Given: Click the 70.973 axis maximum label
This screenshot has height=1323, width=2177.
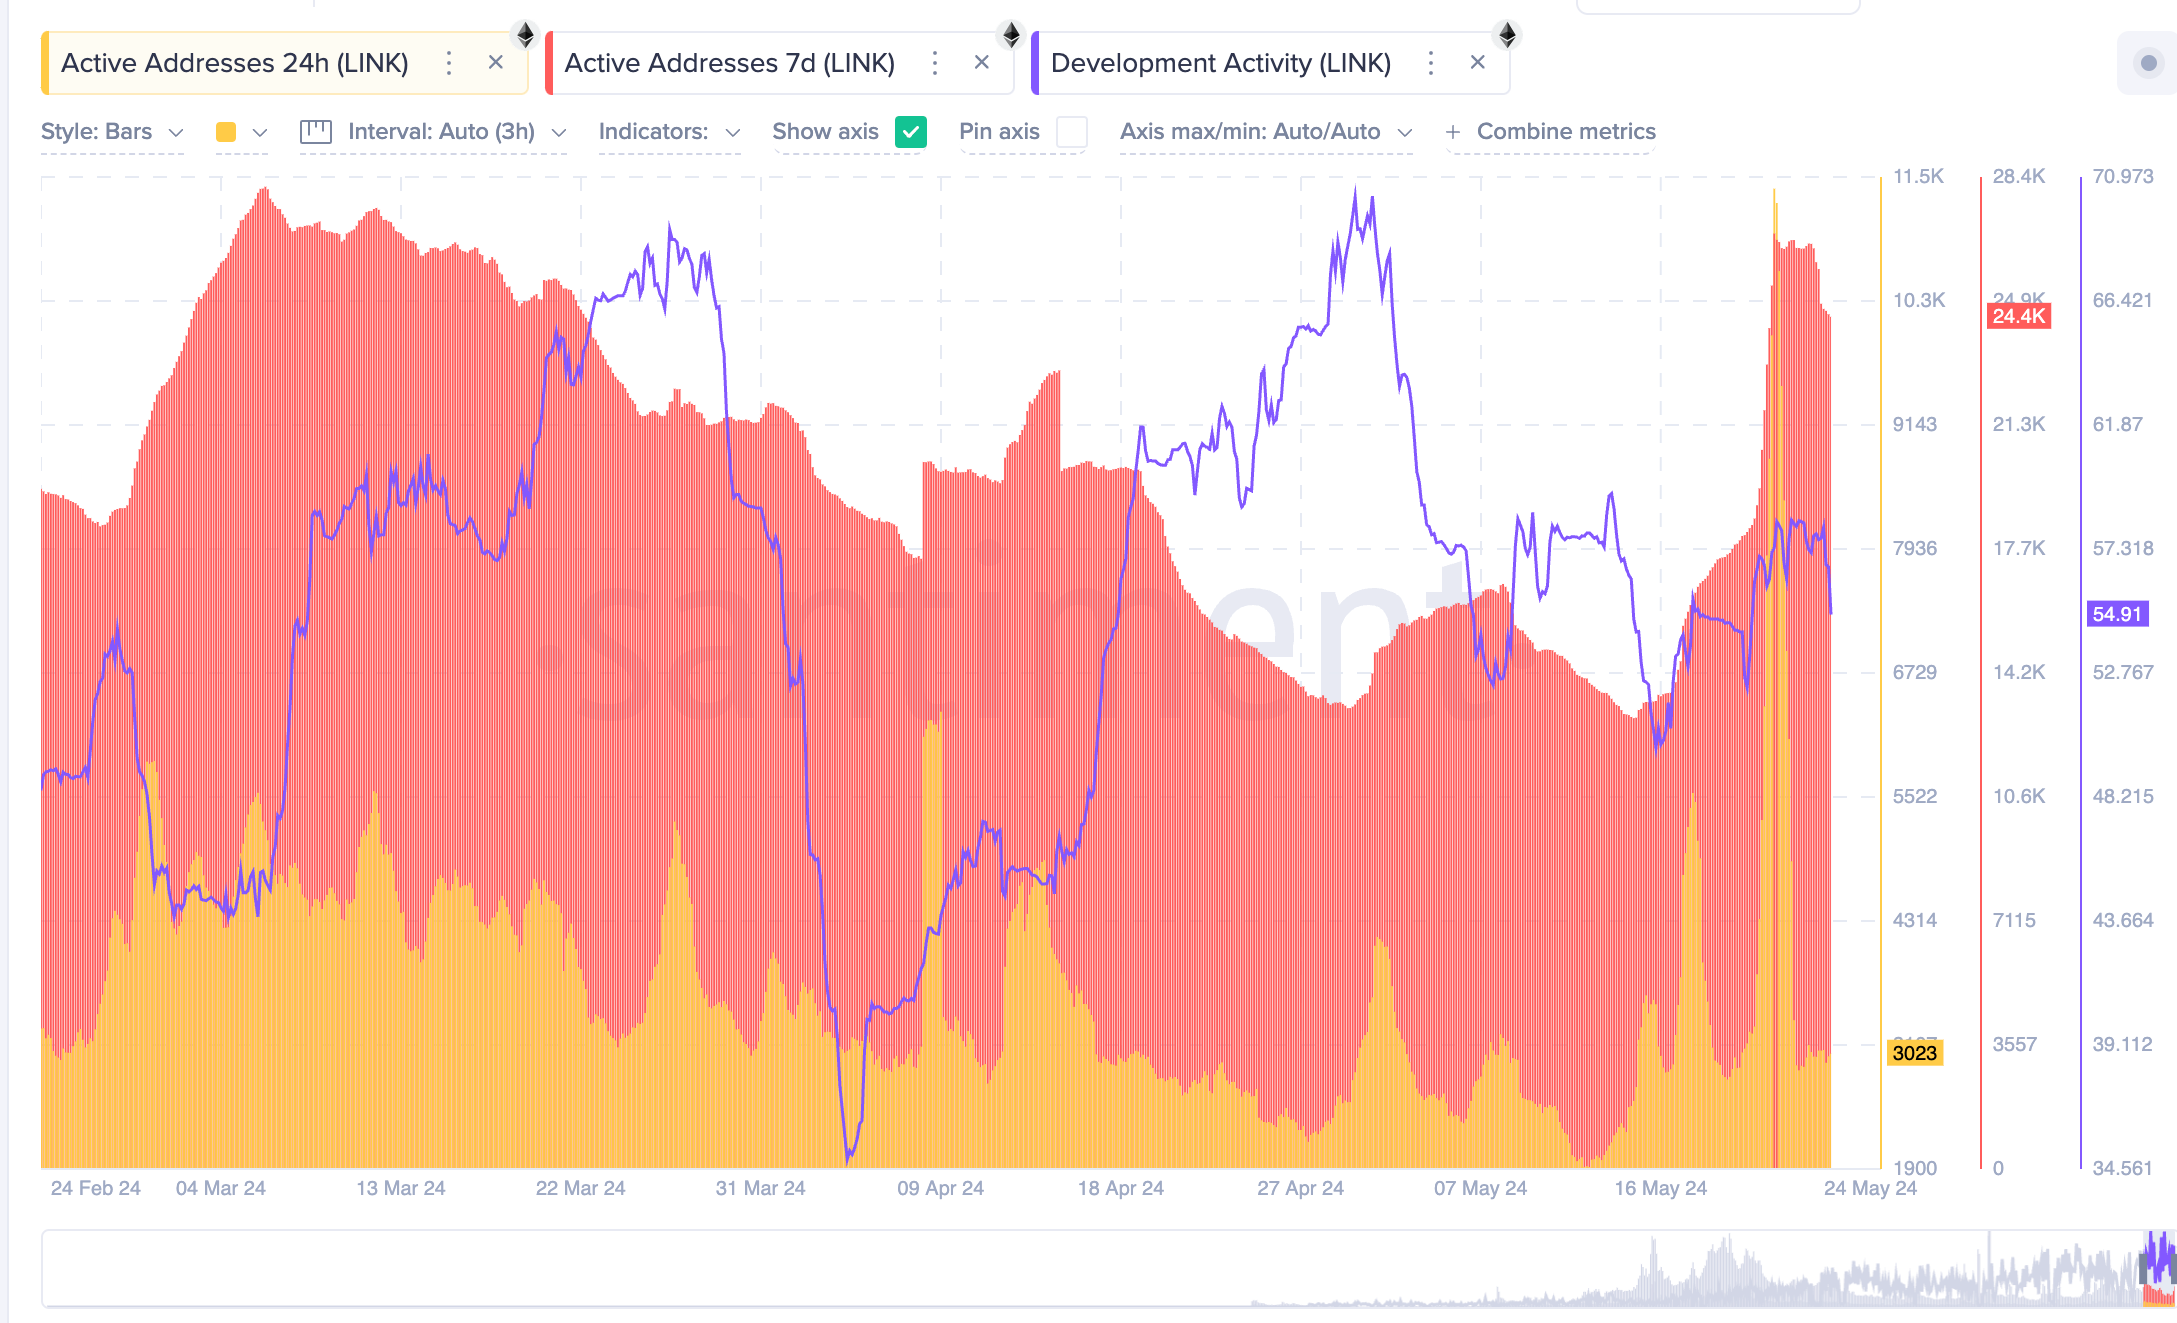Looking at the screenshot, I should click(2123, 176).
